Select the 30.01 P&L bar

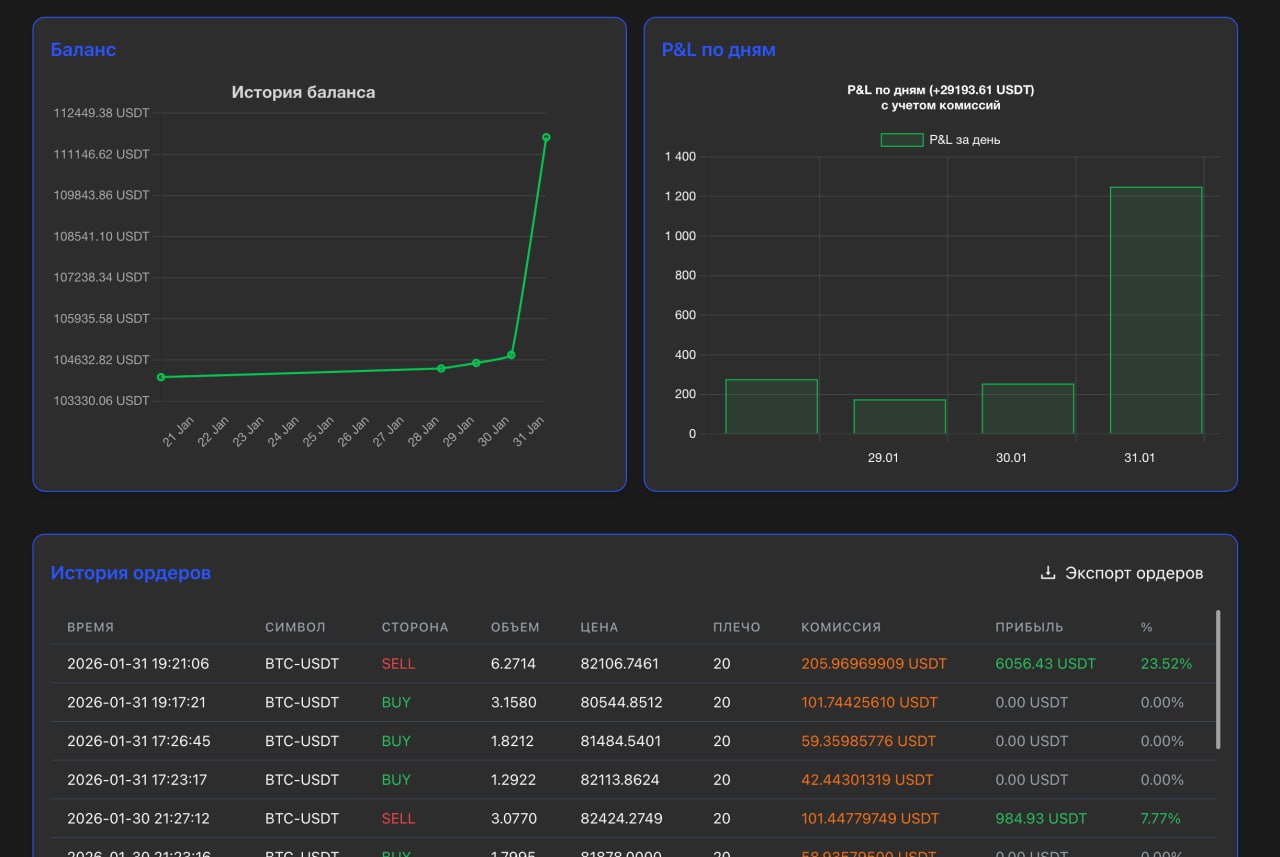point(1027,409)
